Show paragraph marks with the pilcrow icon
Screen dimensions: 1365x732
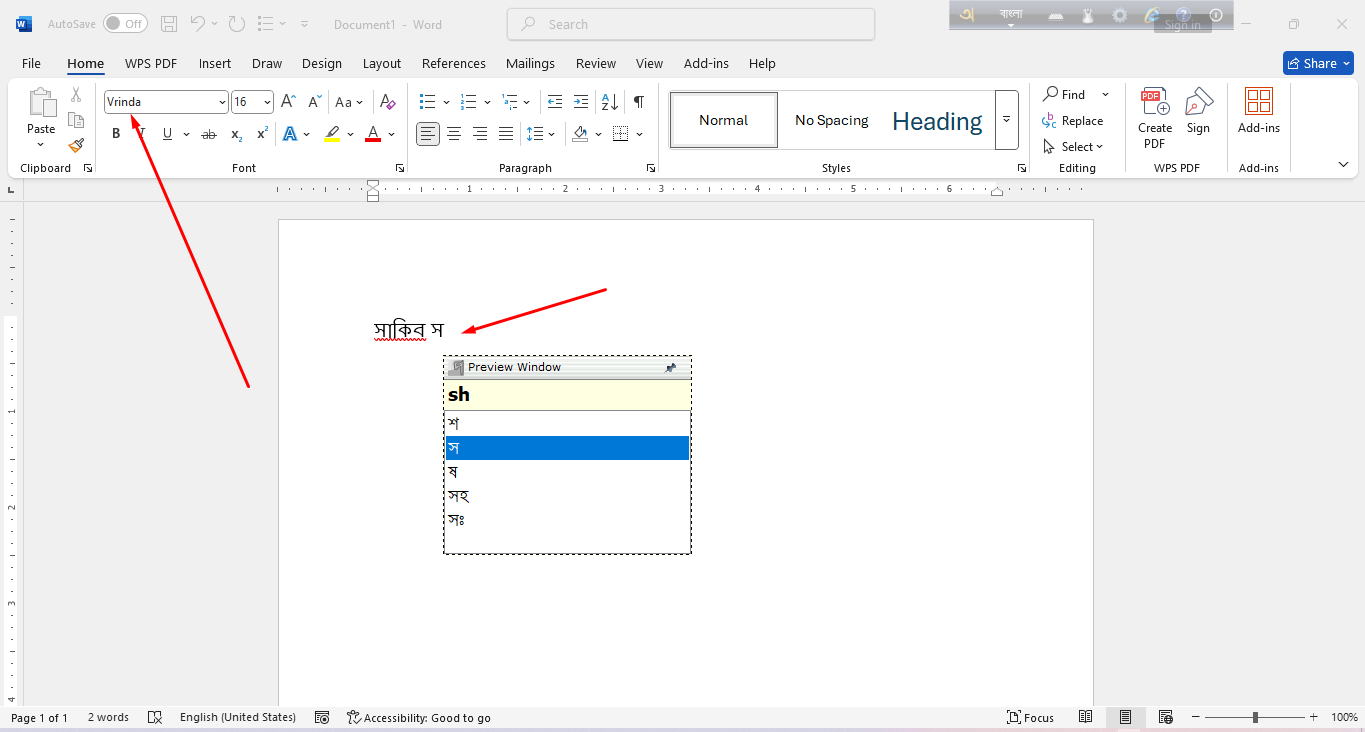pyautogui.click(x=638, y=102)
